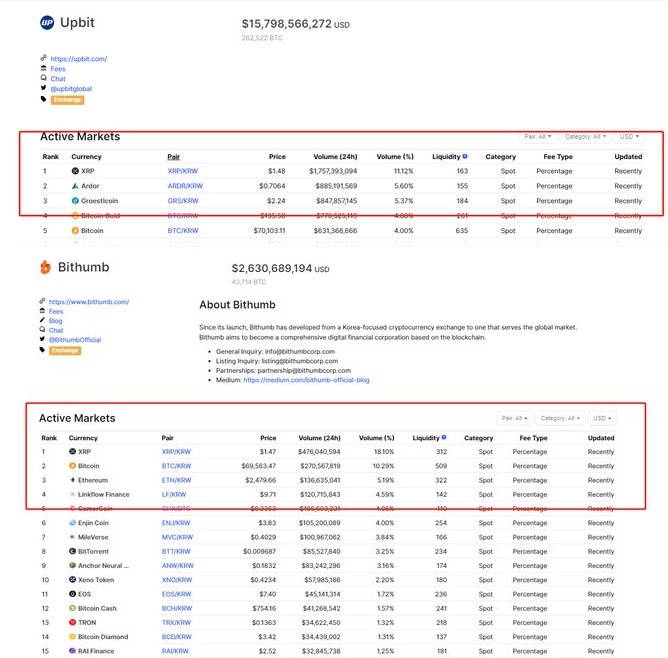This screenshot has height=658, width=668.
Task: Sort Bithumb table by Updated header
Action: point(601,438)
